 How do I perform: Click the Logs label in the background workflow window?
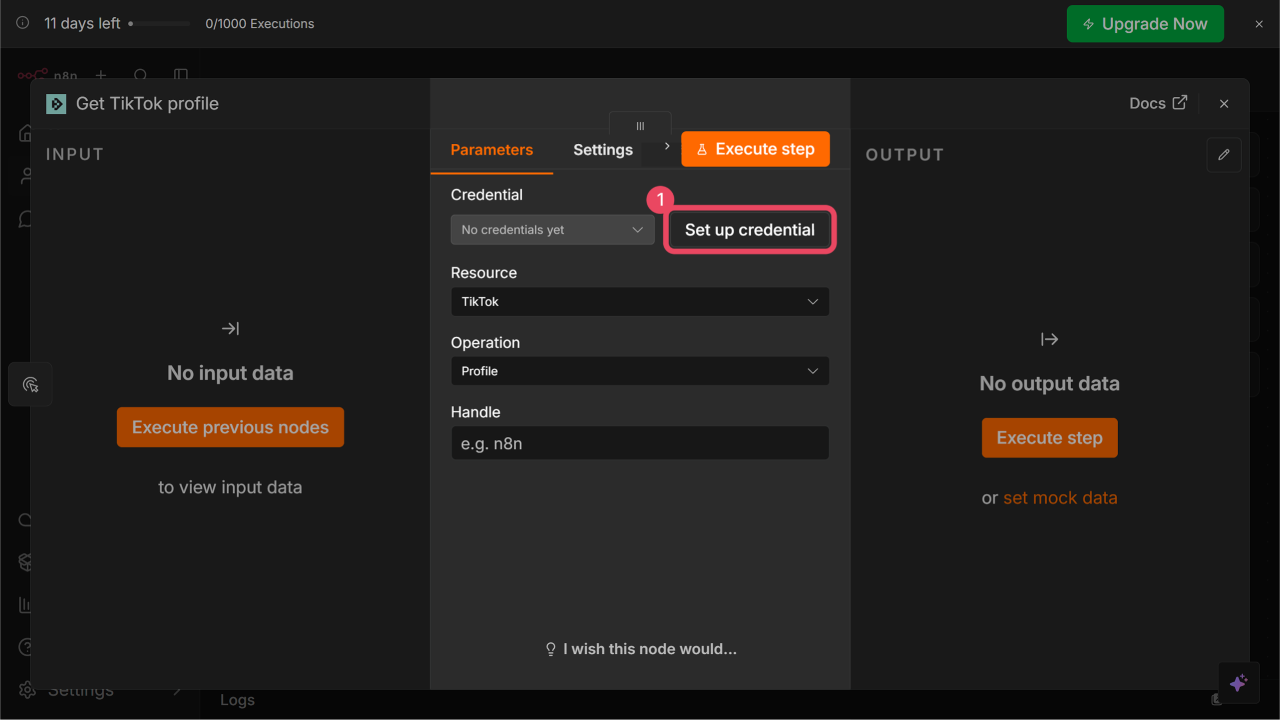coord(237,700)
